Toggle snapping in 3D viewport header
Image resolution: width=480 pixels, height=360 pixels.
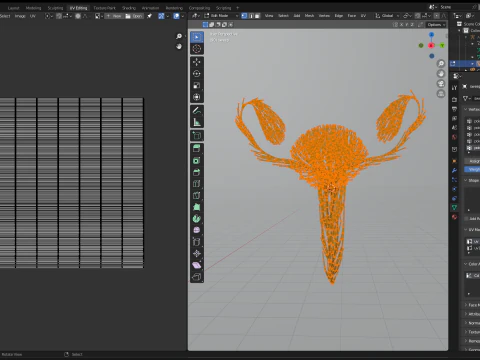coord(418,16)
